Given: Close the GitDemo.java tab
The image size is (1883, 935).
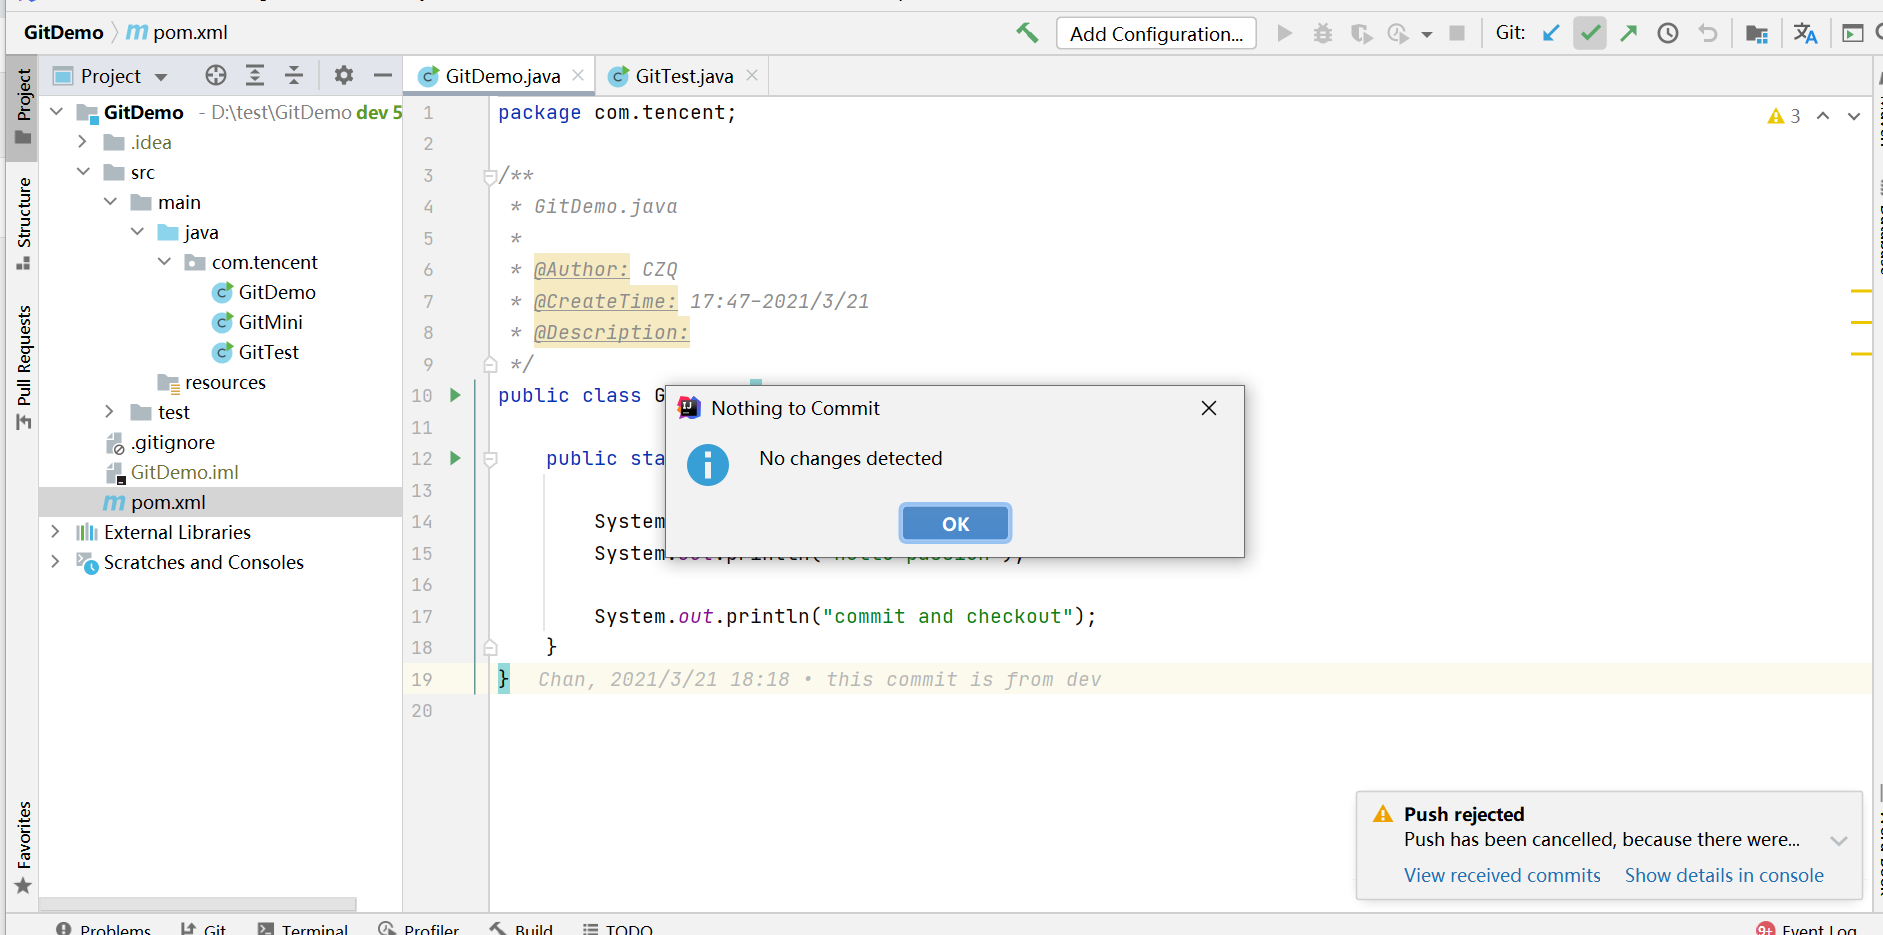Looking at the screenshot, I should tap(578, 75).
